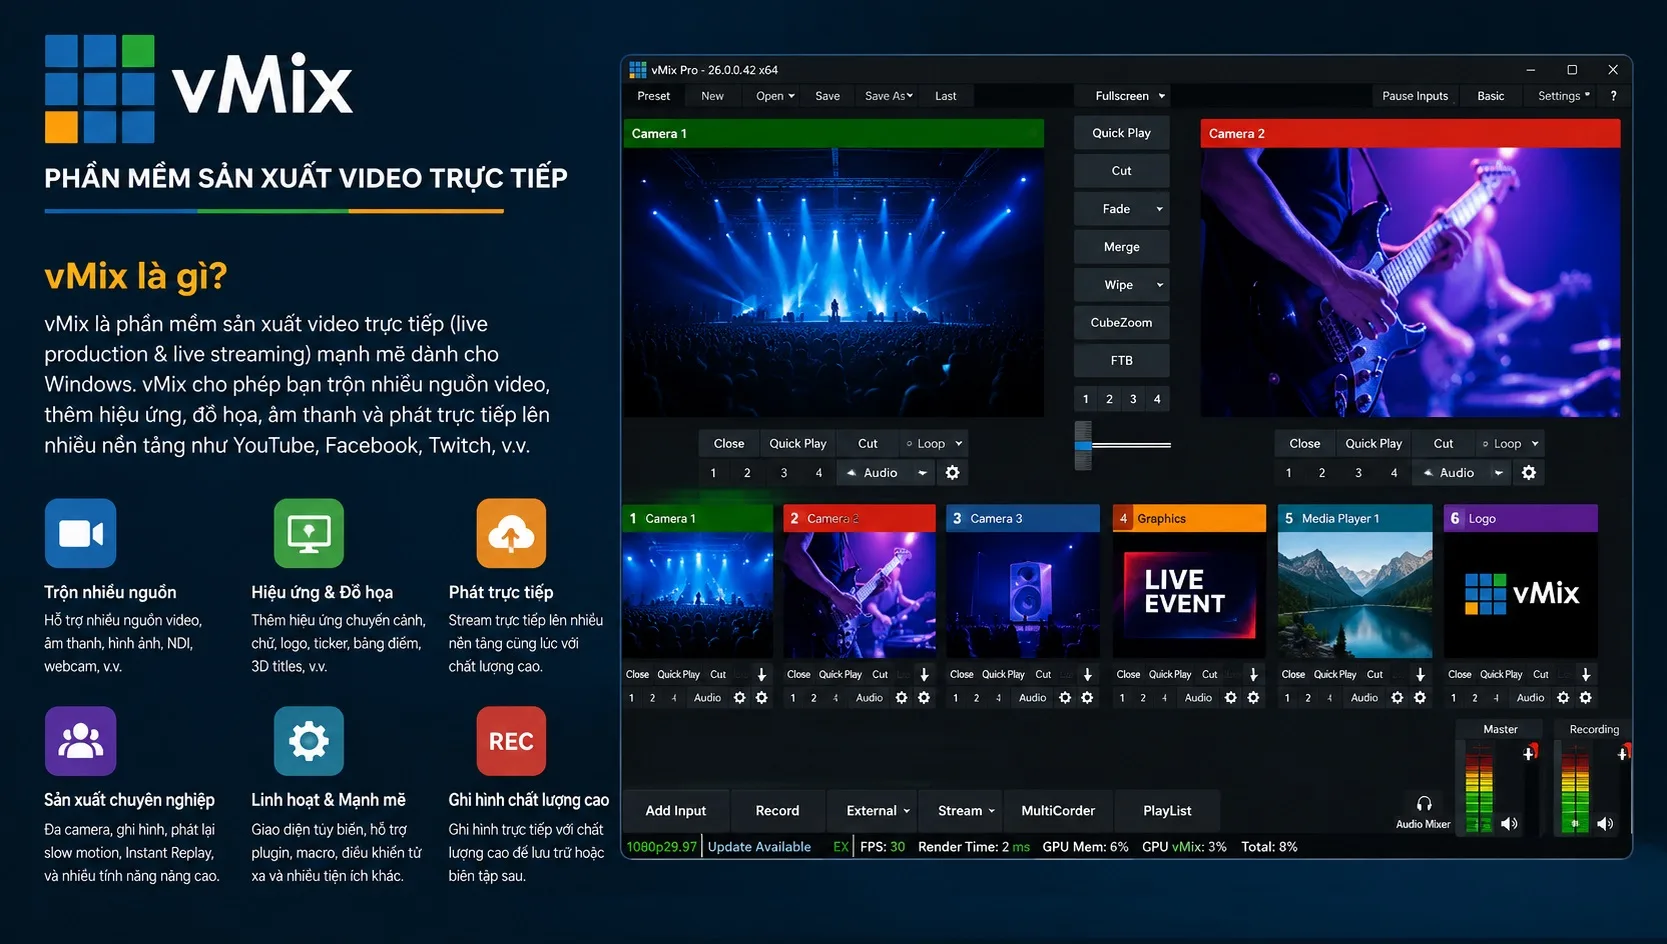
Task: Trigger the Merge transition
Action: point(1121,247)
